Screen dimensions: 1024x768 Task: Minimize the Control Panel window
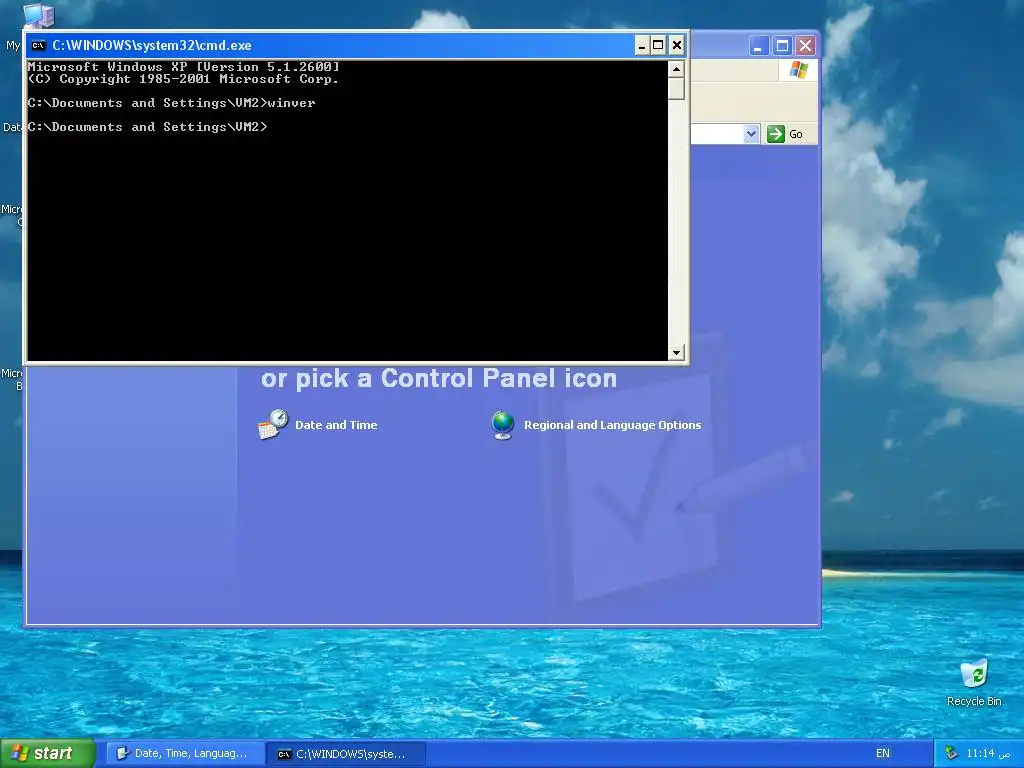tap(758, 46)
